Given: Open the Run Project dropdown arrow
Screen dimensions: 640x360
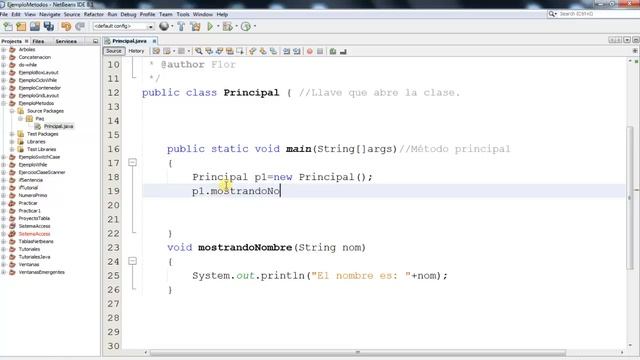Looking at the screenshot, I should (218, 27).
